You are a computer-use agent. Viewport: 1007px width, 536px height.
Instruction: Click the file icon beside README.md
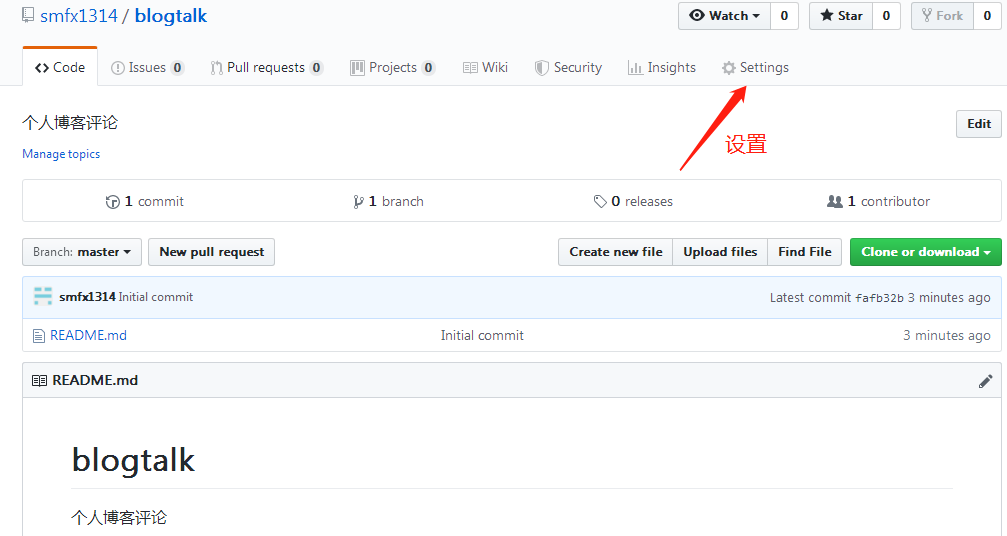coord(39,335)
